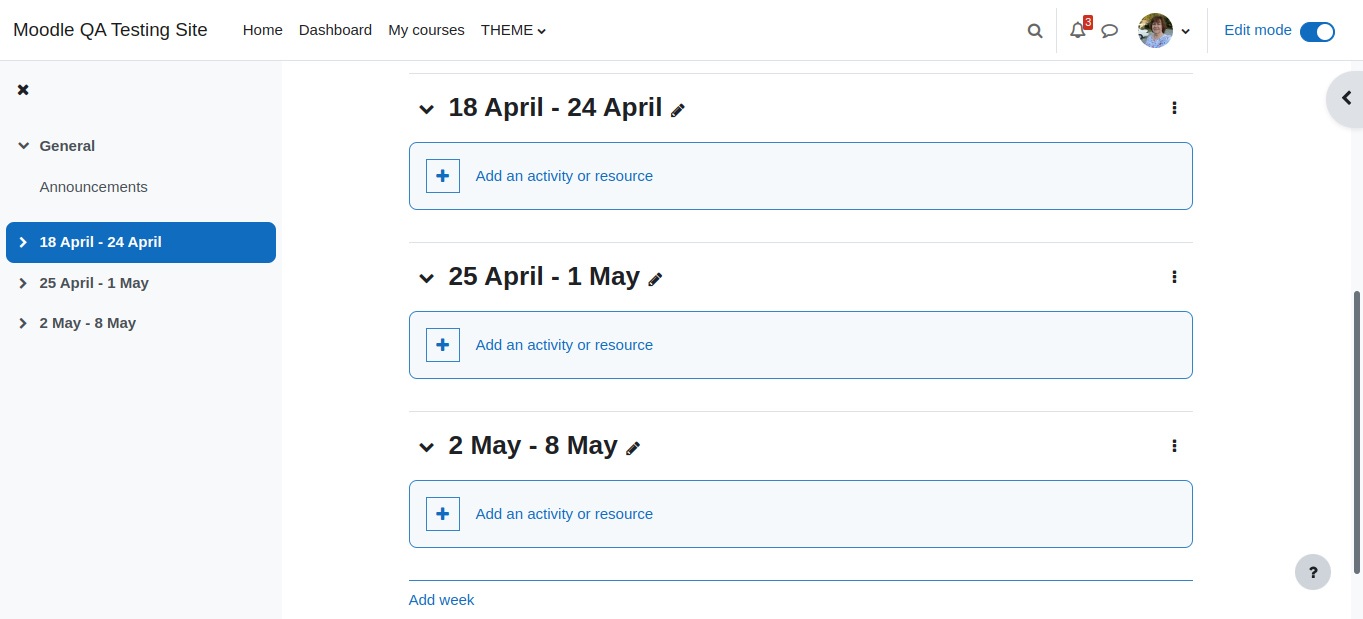Edit the 2 May - 8 May title pencil
Viewport: 1363px width, 619px height.
coord(633,448)
